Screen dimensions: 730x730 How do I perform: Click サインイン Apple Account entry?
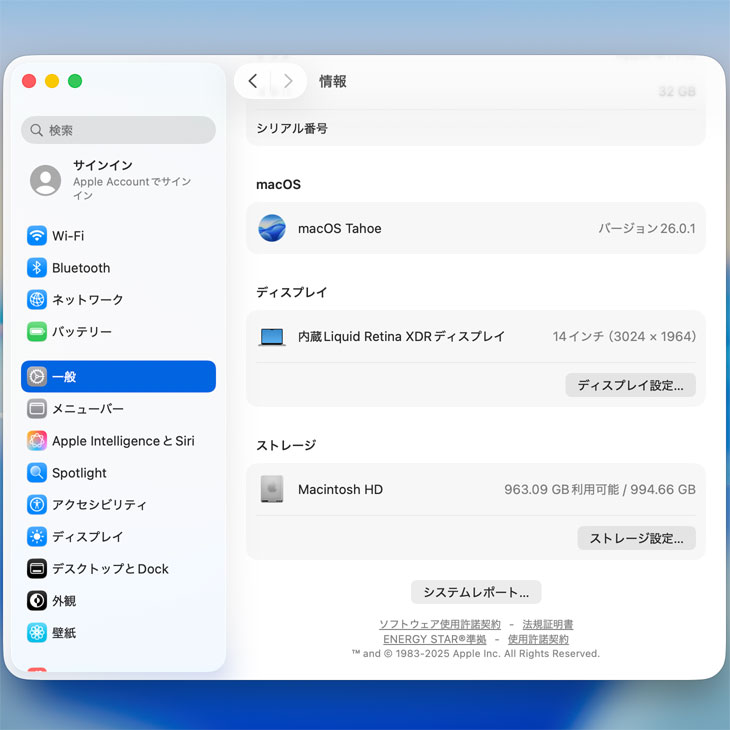click(118, 180)
